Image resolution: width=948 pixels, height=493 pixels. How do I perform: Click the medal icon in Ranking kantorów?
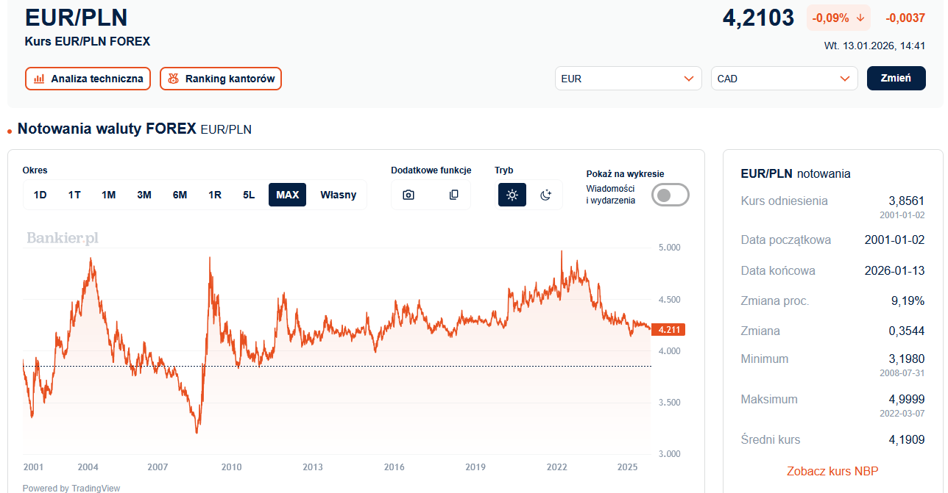tap(173, 79)
